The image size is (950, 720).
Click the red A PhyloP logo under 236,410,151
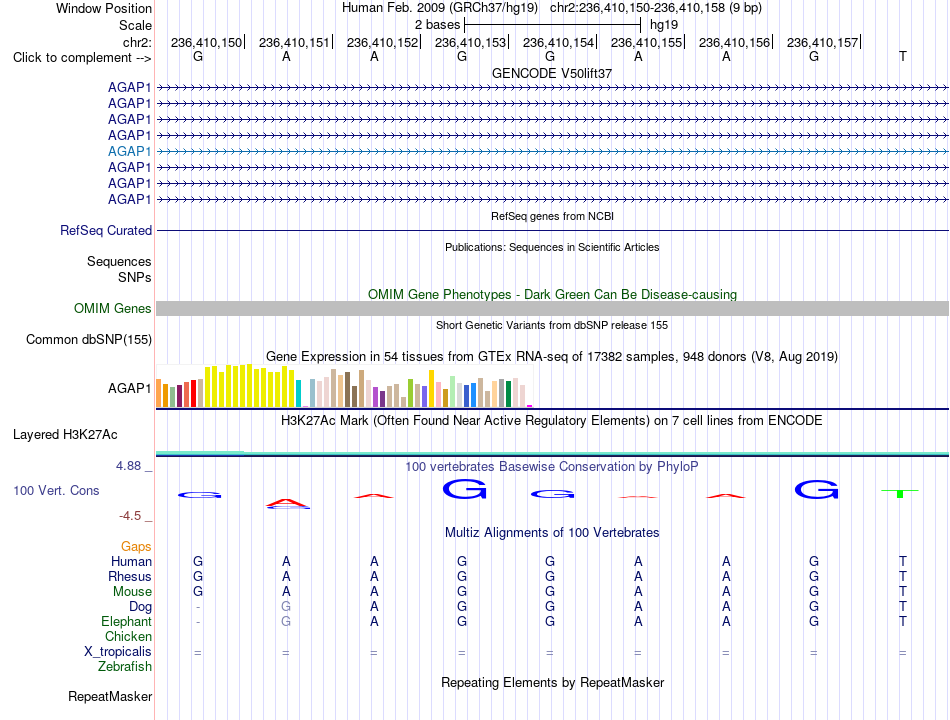[287, 502]
